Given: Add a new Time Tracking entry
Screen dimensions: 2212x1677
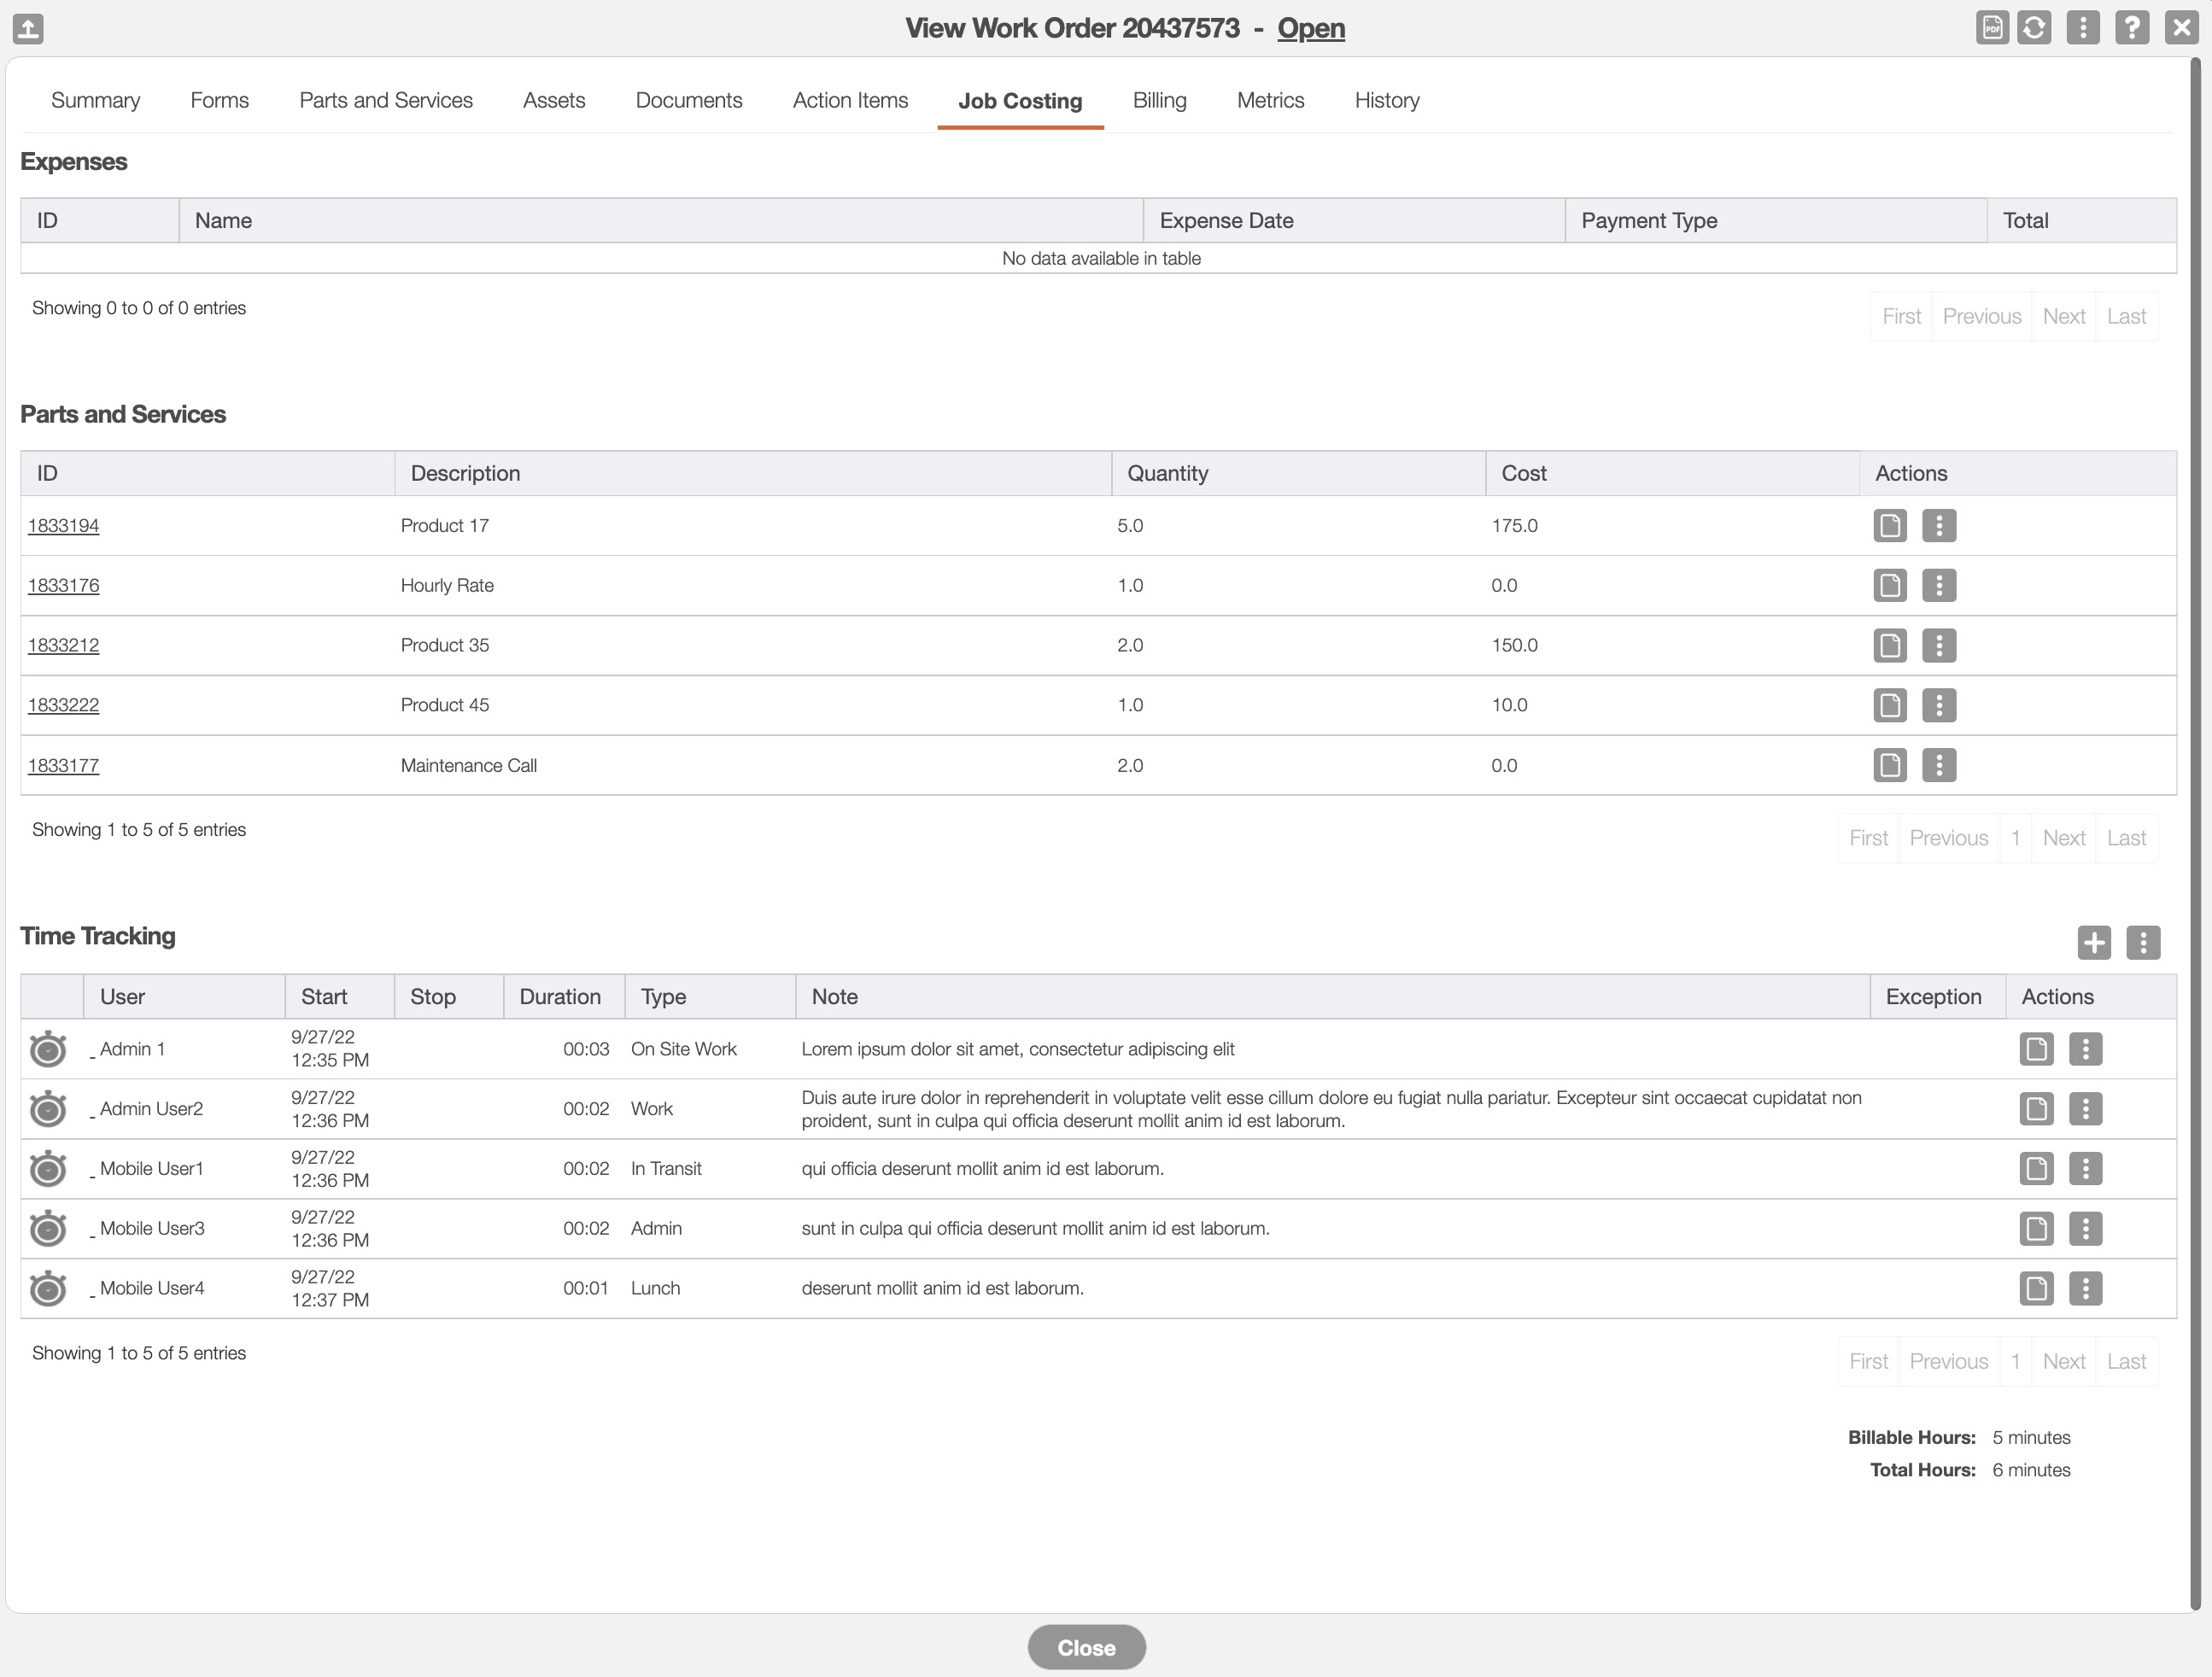Looking at the screenshot, I should pyautogui.click(x=2093, y=942).
